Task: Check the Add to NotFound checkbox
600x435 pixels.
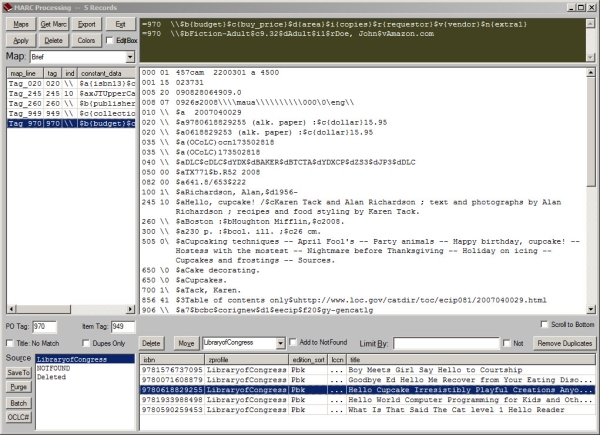Action: click(x=293, y=342)
